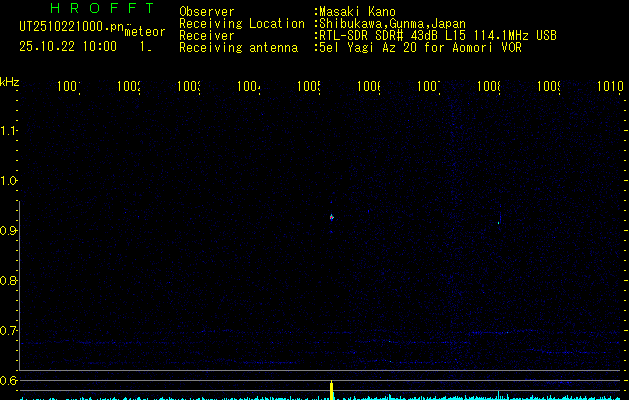Select the location Shibukawa,Gunma,Japan
The height and width of the screenshot is (400, 629).
(392, 24)
